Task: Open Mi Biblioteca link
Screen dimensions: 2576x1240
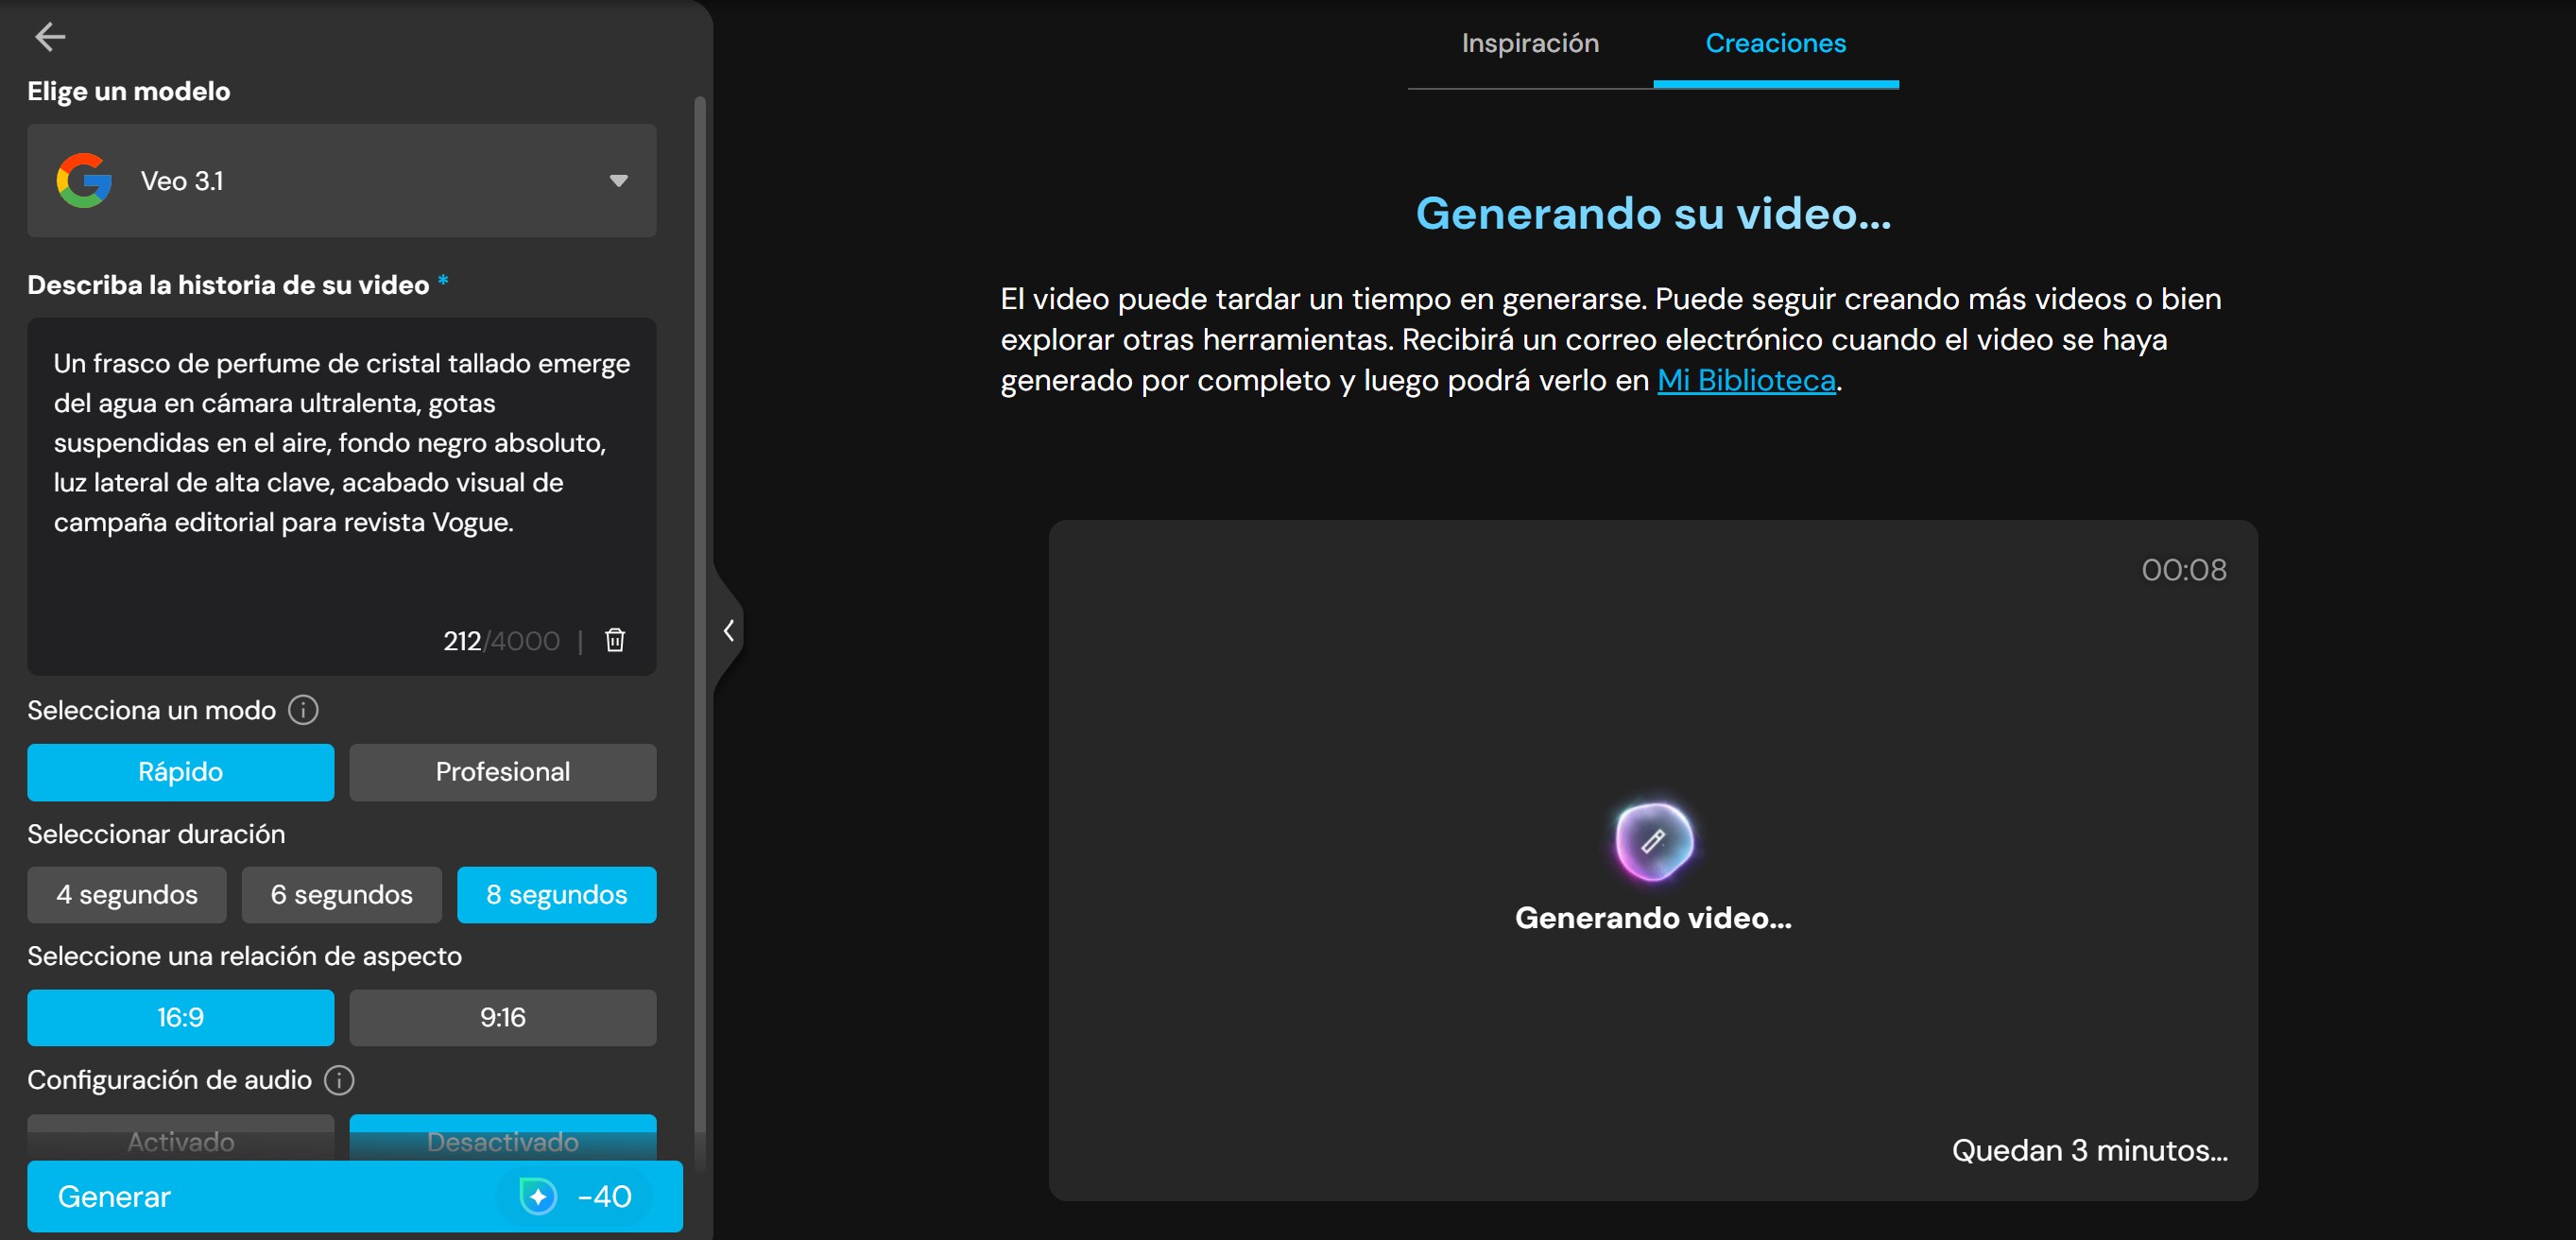Action: pyautogui.click(x=1746, y=380)
